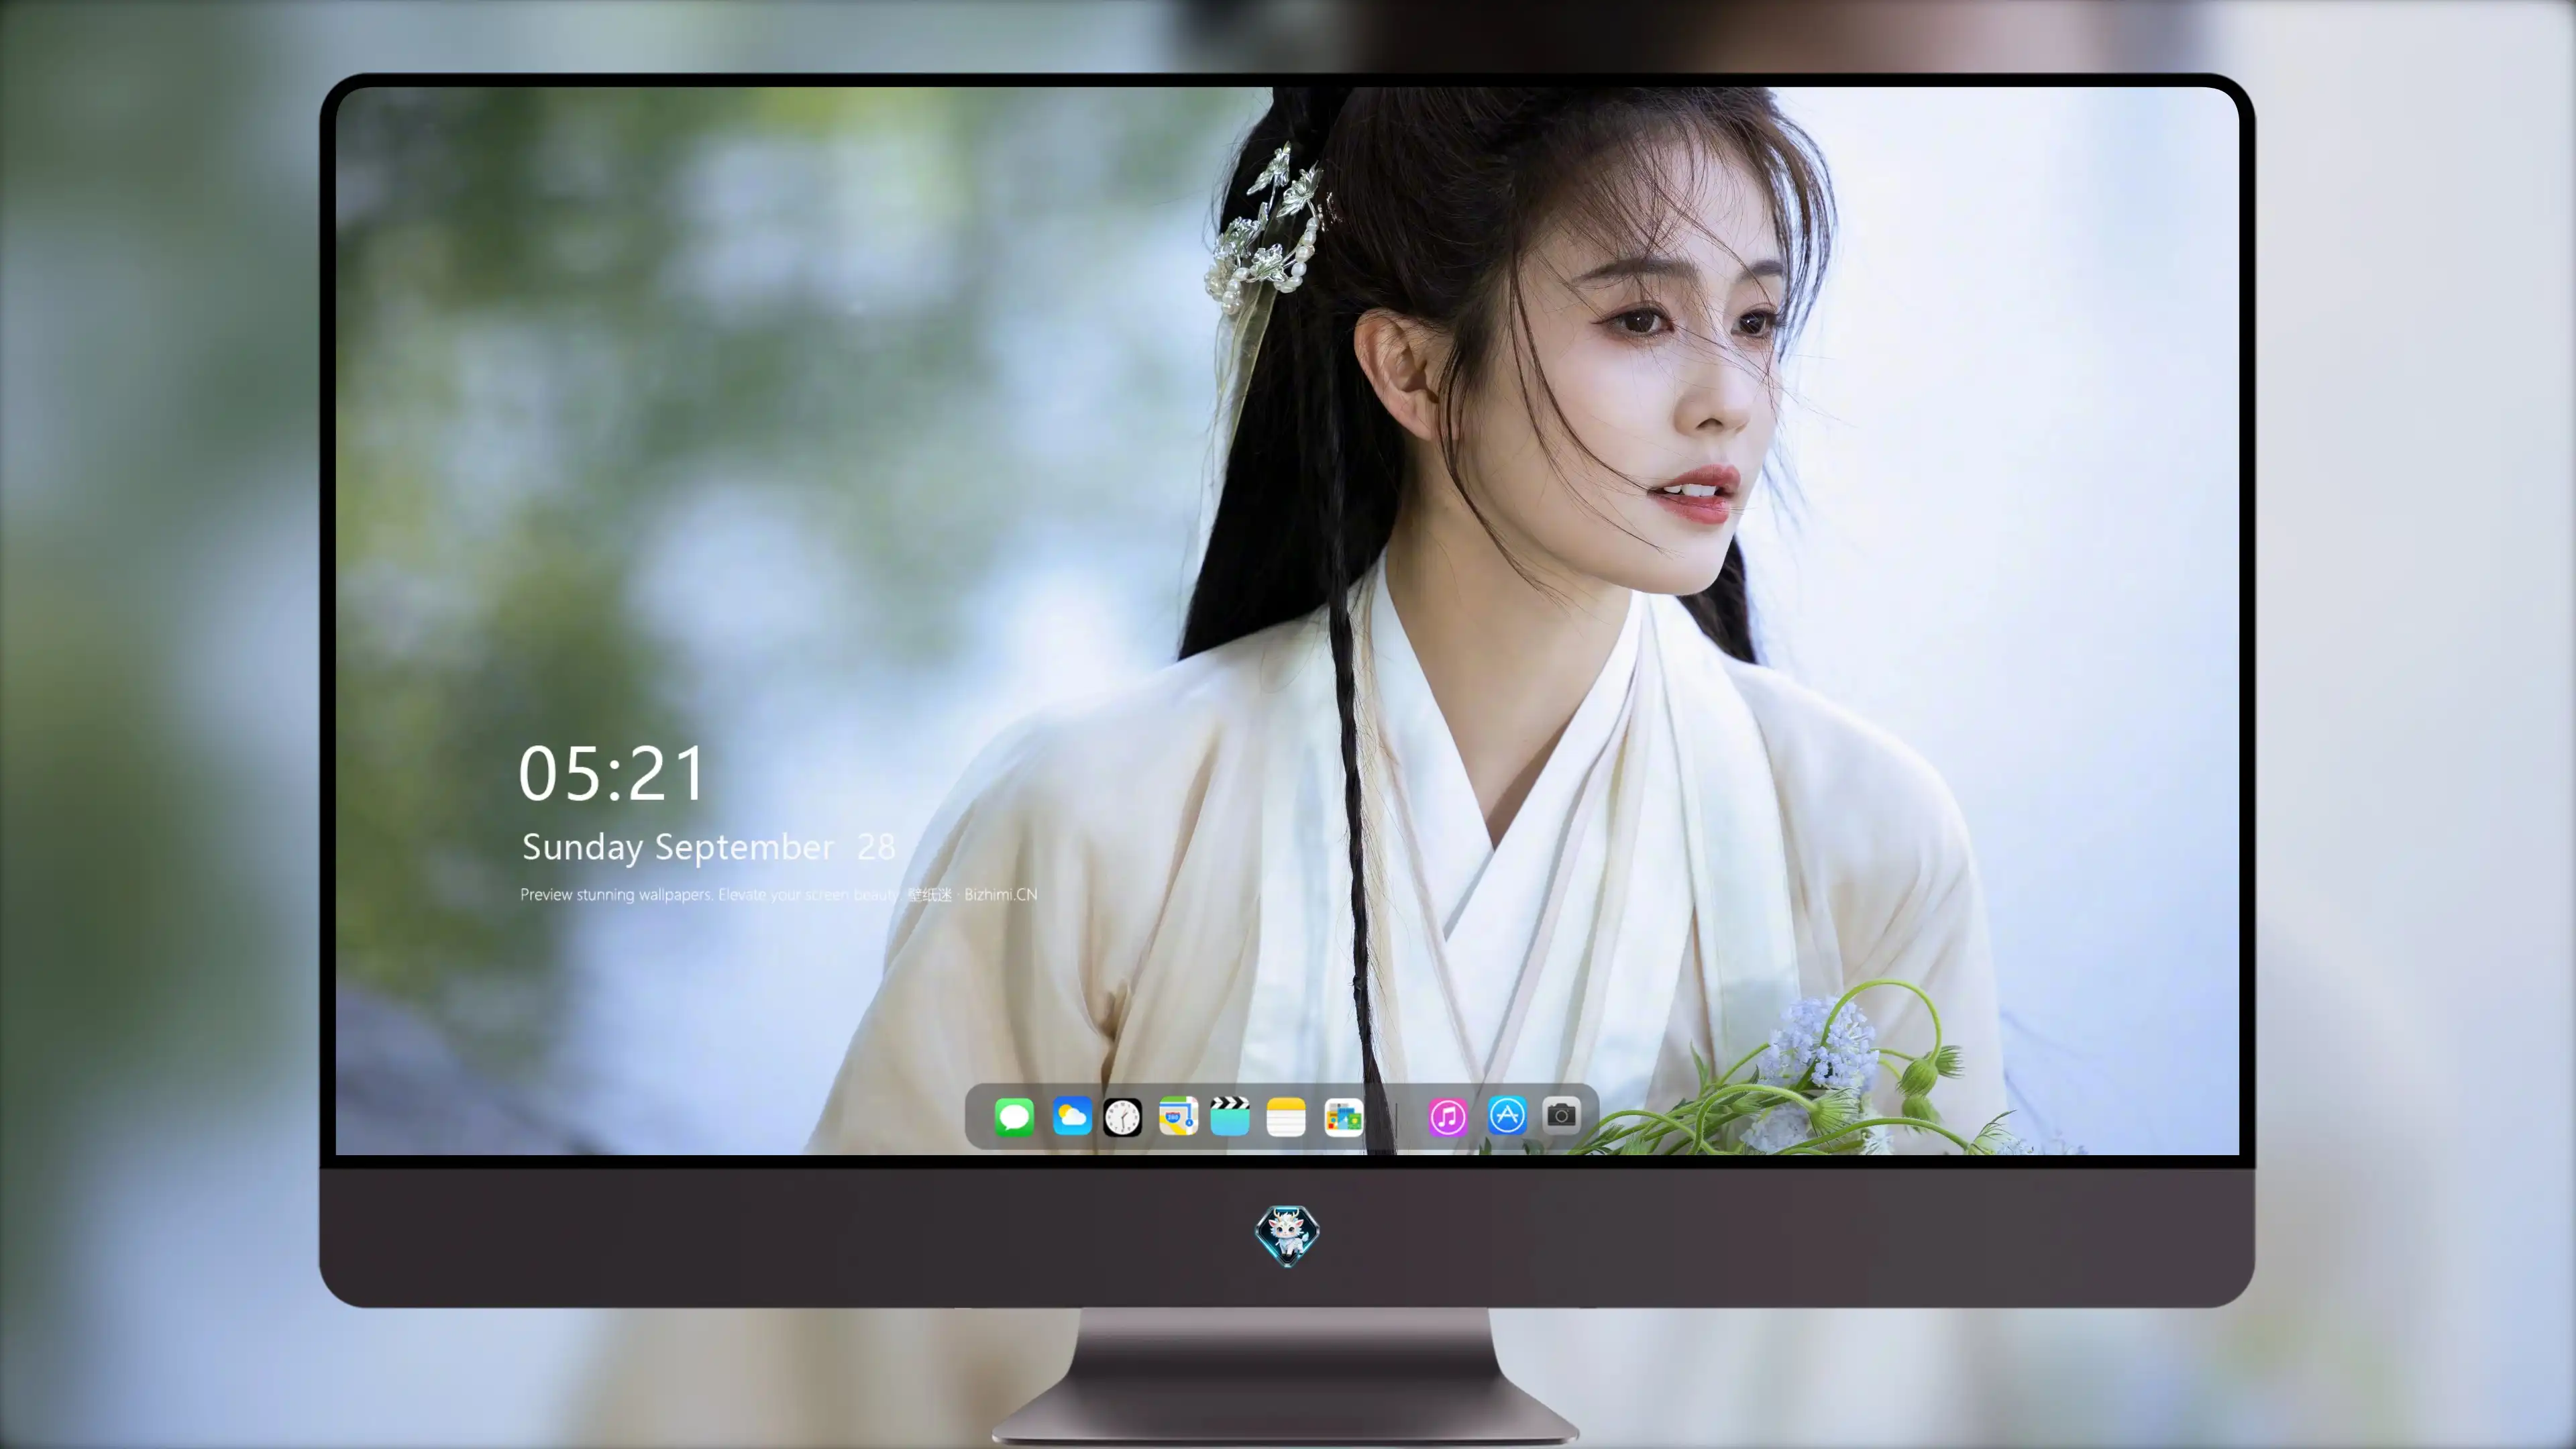This screenshot has height=1449, width=2576.
Task: Open the Clock app in the dock
Action: (x=1122, y=1117)
